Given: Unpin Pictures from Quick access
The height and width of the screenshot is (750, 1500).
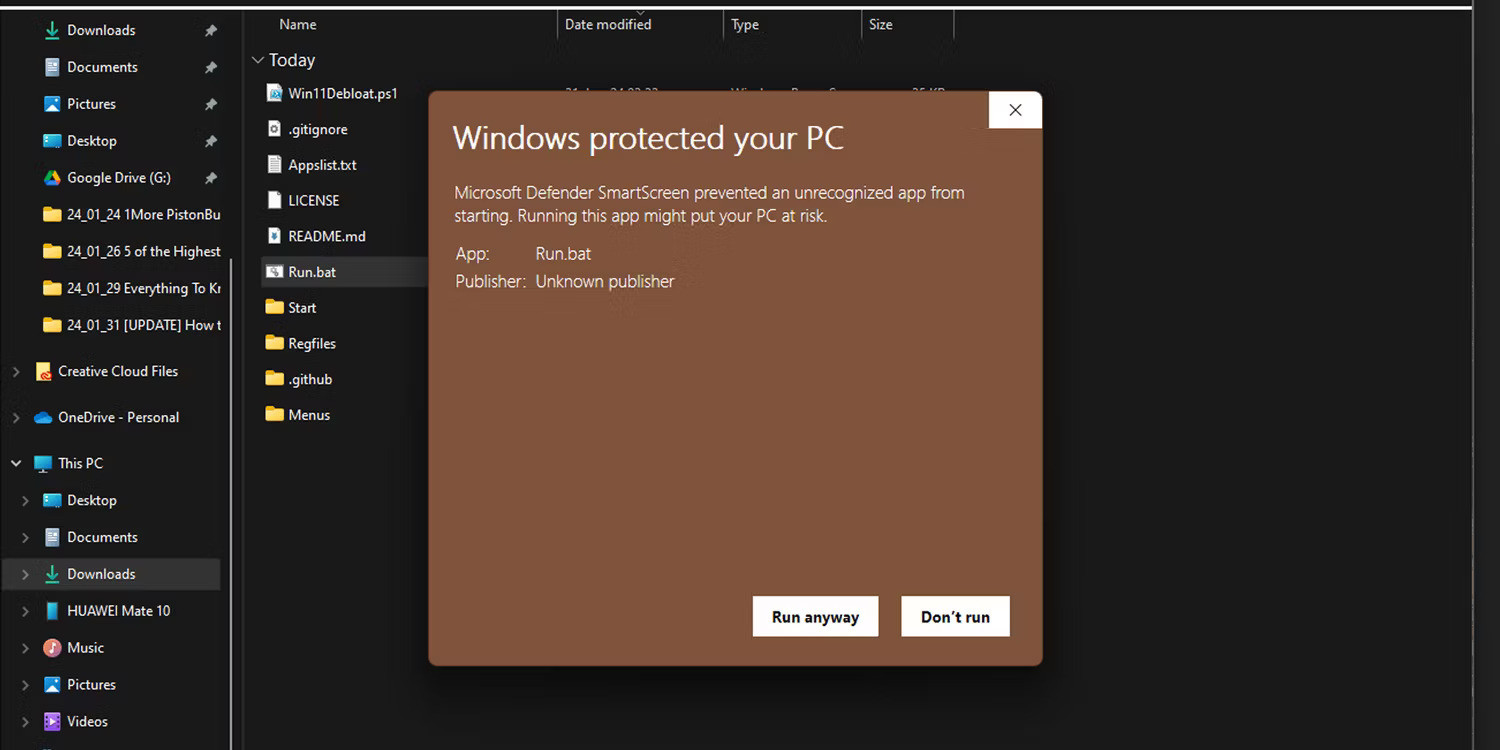Looking at the screenshot, I should (x=210, y=103).
